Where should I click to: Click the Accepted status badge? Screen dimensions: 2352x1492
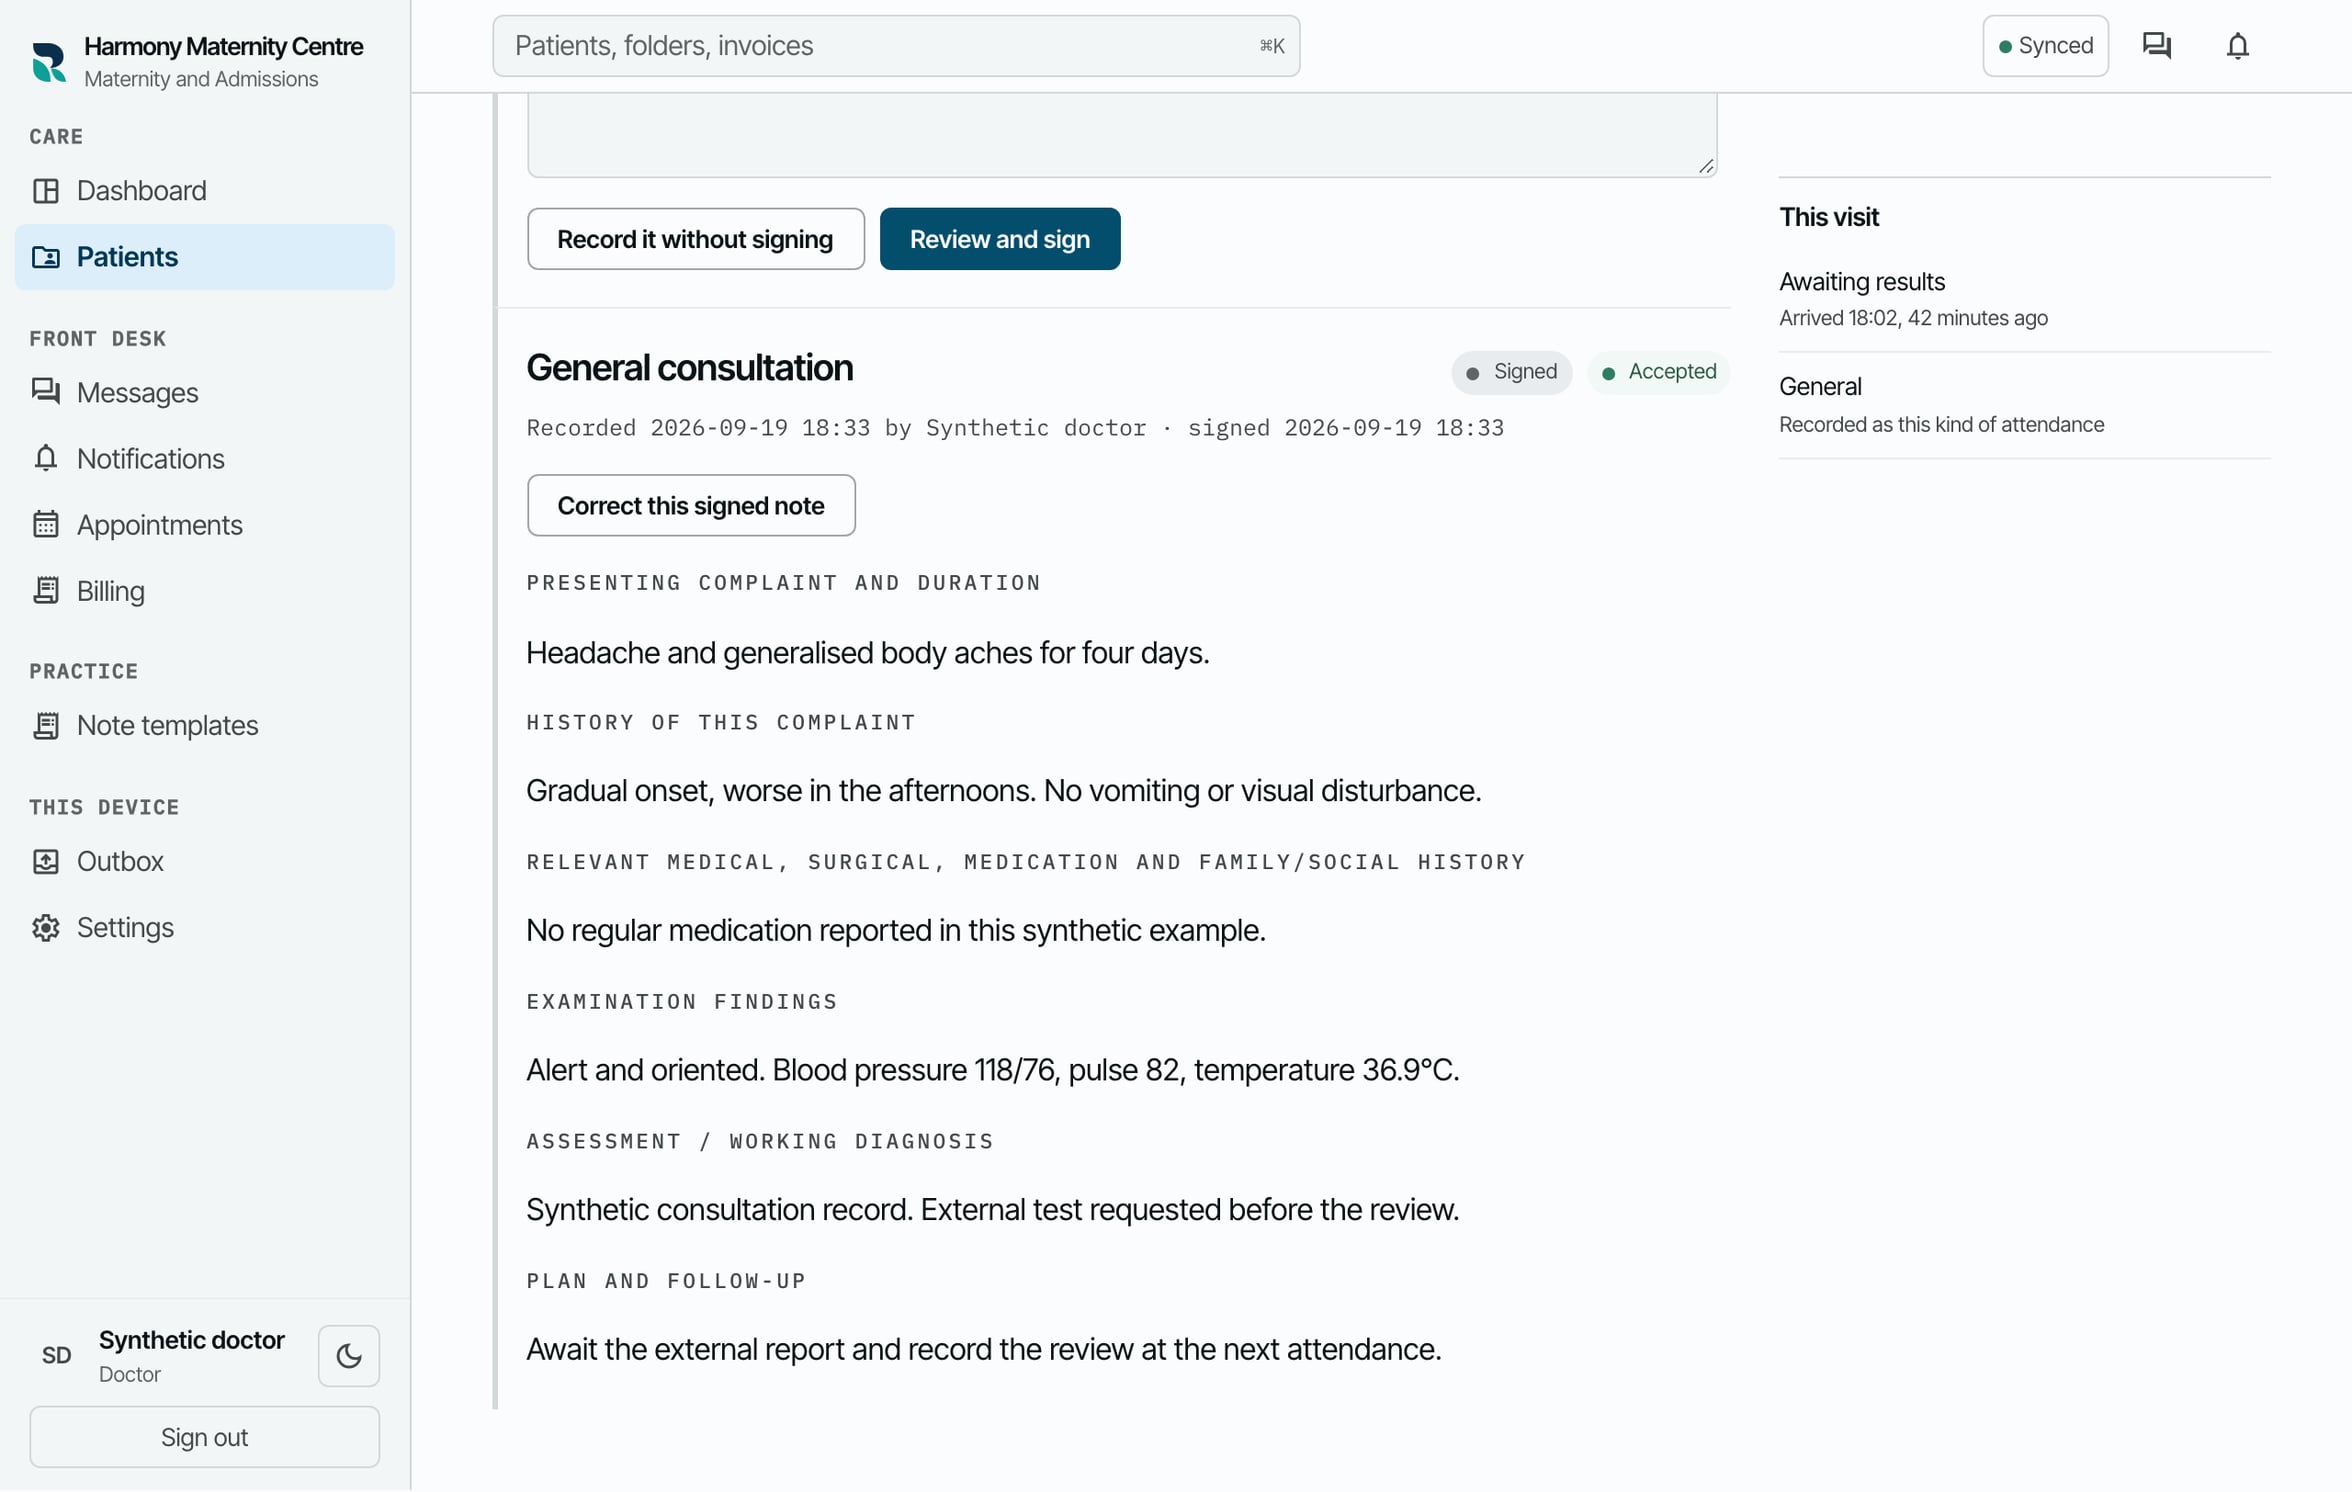[1659, 372]
